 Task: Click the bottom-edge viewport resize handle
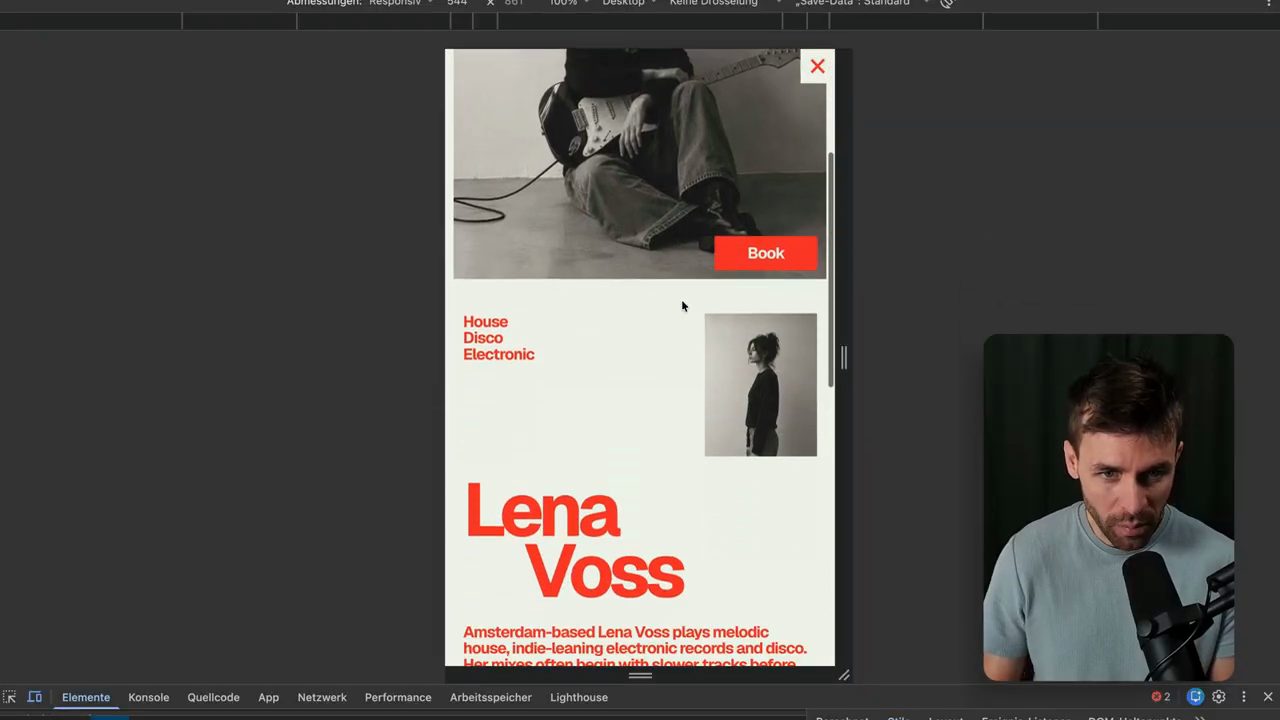tap(640, 676)
